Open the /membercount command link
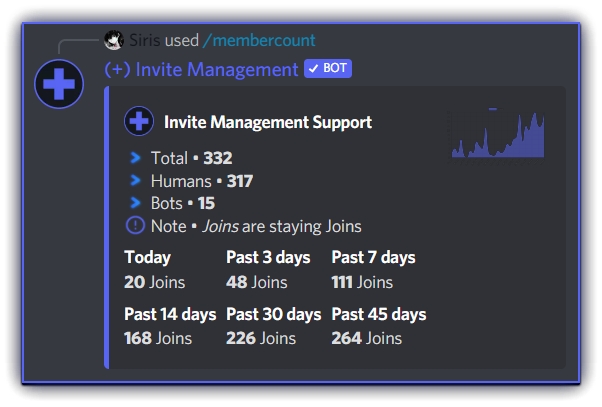 point(259,41)
